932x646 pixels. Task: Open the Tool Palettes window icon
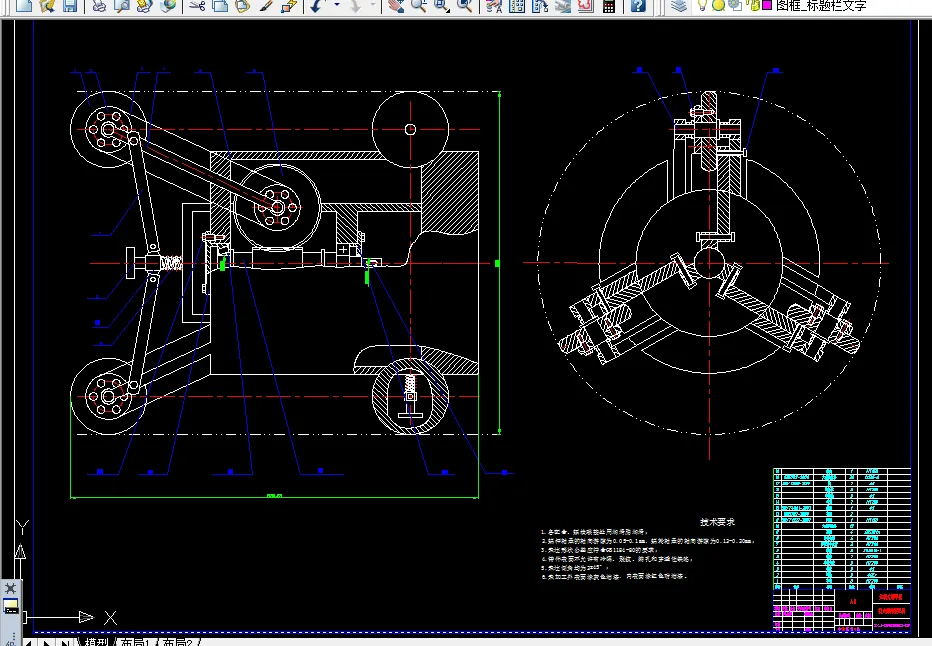(x=540, y=5)
